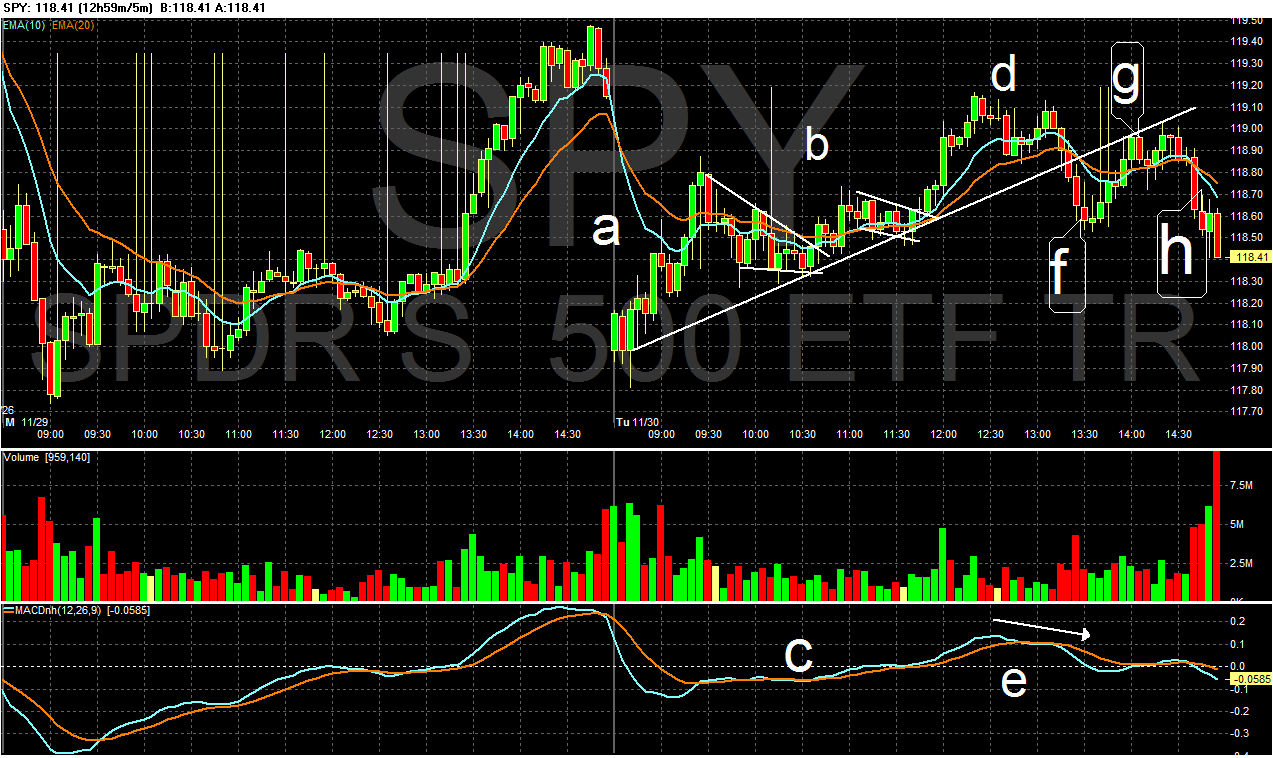The height and width of the screenshot is (758, 1273).
Task: Click the MACD line color legend icon
Action: [7, 609]
